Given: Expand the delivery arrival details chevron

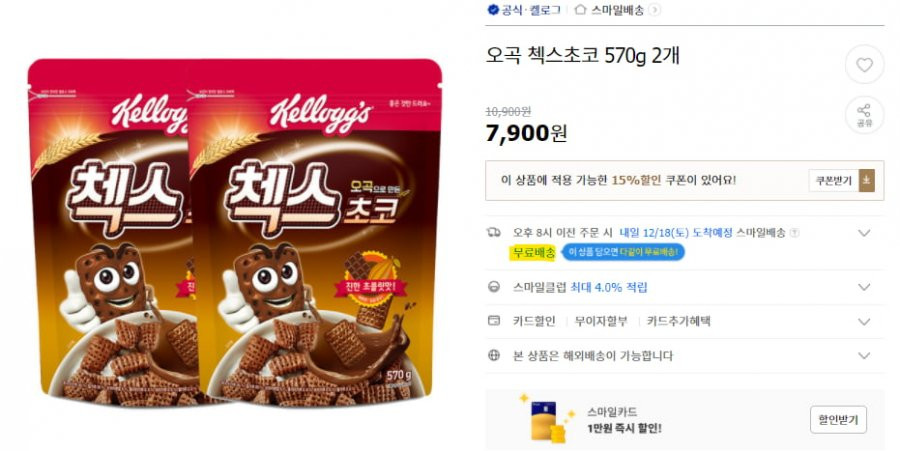Looking at the screenshot, I should tap(864, 233).
